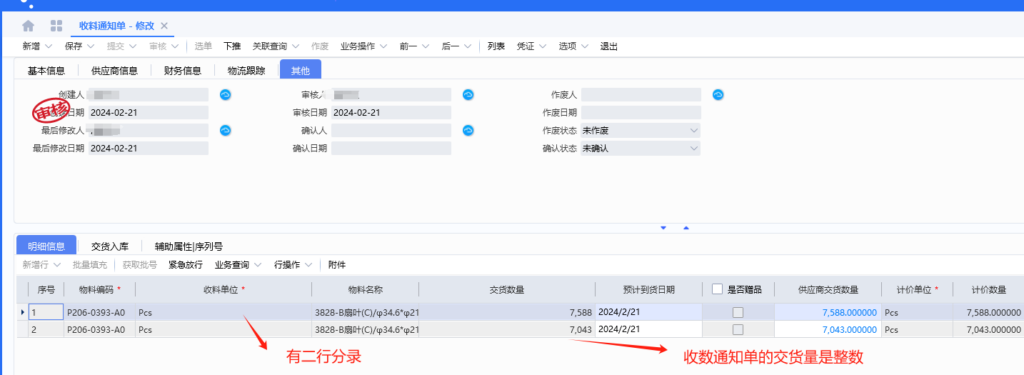The width and height of the screenshot is (1024, 375).
Task: Close the 收料通知单 - 修改 tab
Action: tap(164, 26)
